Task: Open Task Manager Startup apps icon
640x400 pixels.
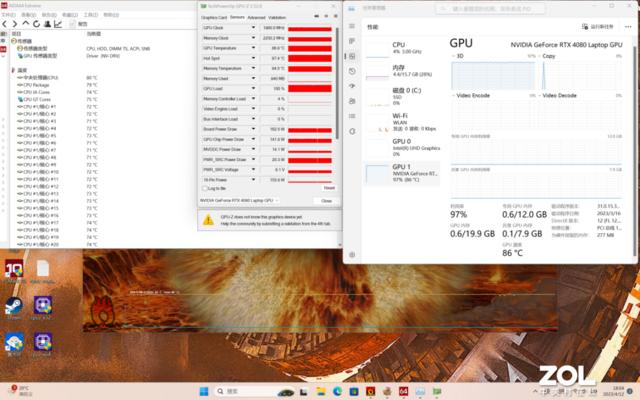Action: click(352, 86)
